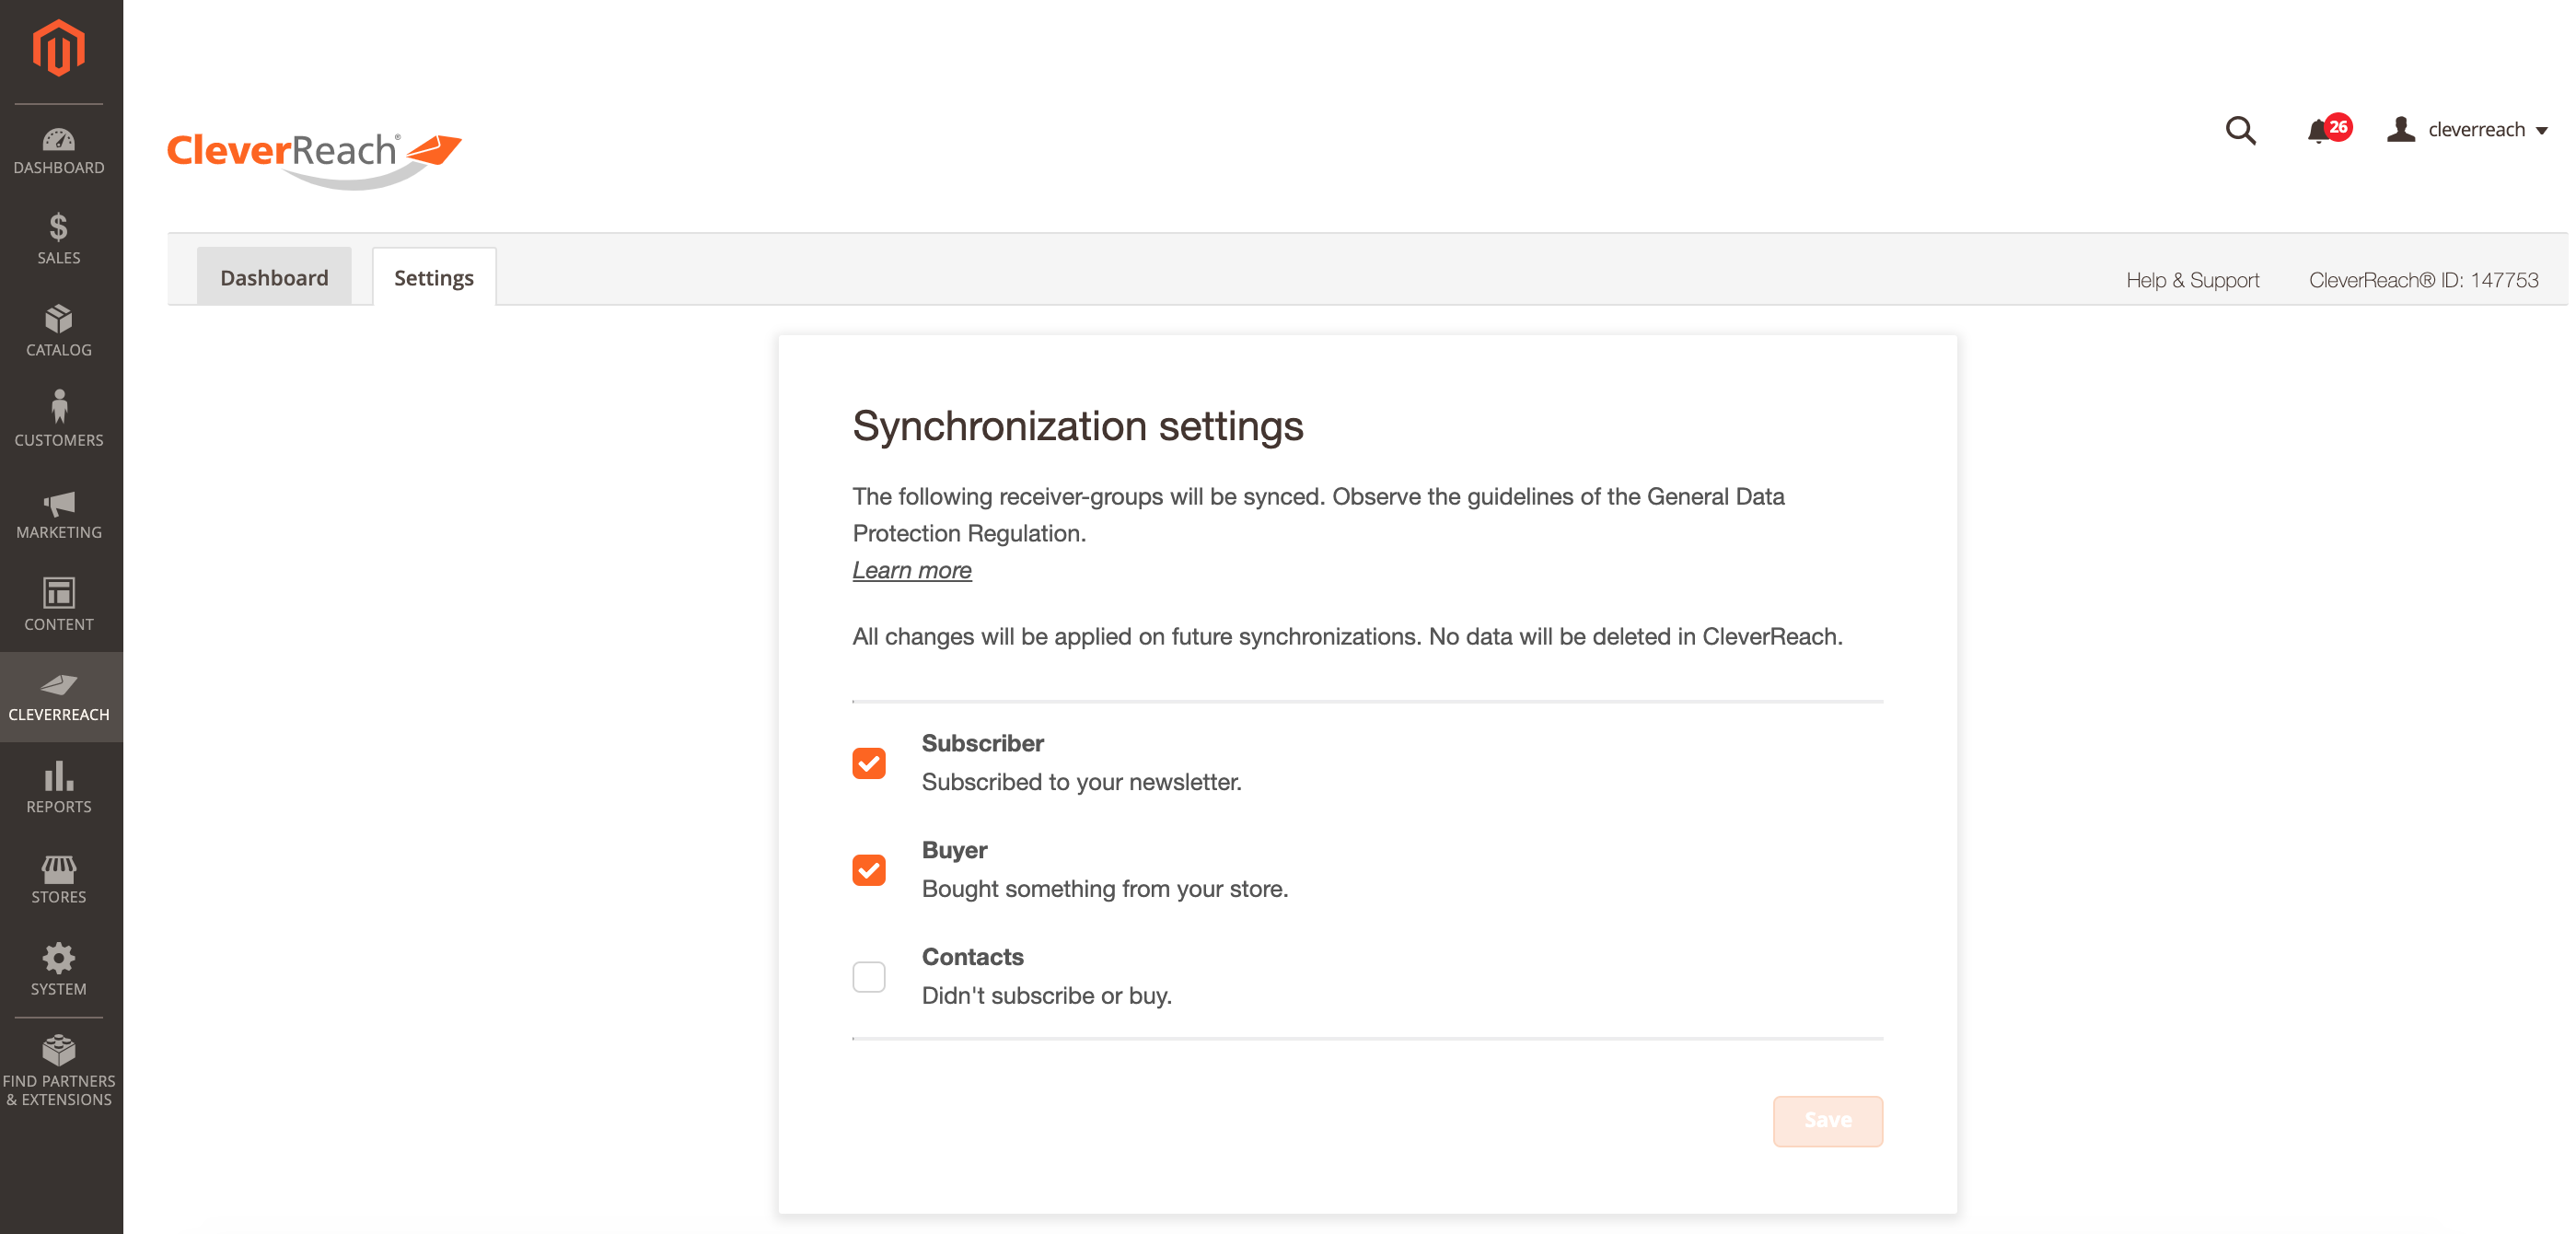The height and width of the screenshot is (1234, 2576).
Task: Go to Dashboard in the sidebar
Action: (x=59, y=151)
